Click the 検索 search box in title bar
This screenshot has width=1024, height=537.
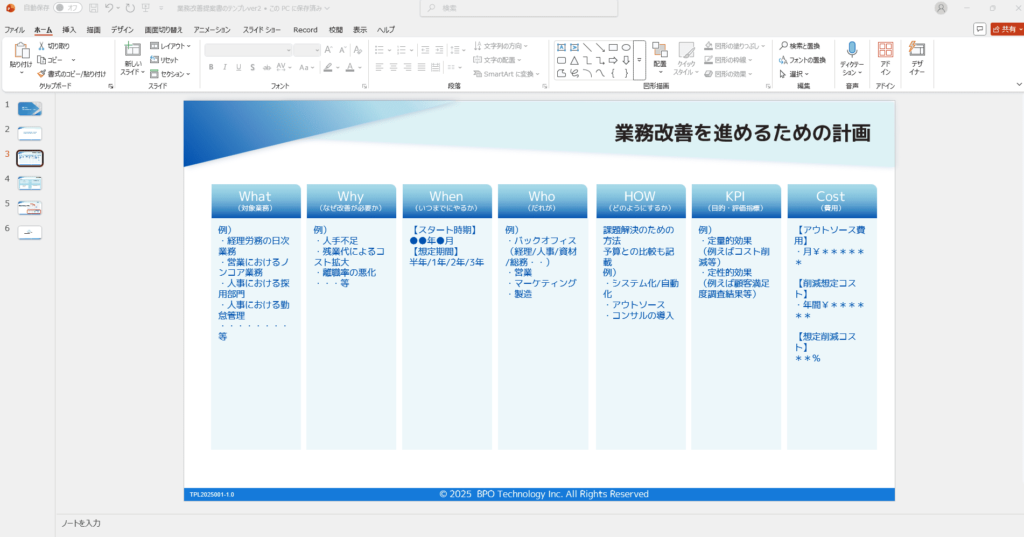[x=519, y=8]
